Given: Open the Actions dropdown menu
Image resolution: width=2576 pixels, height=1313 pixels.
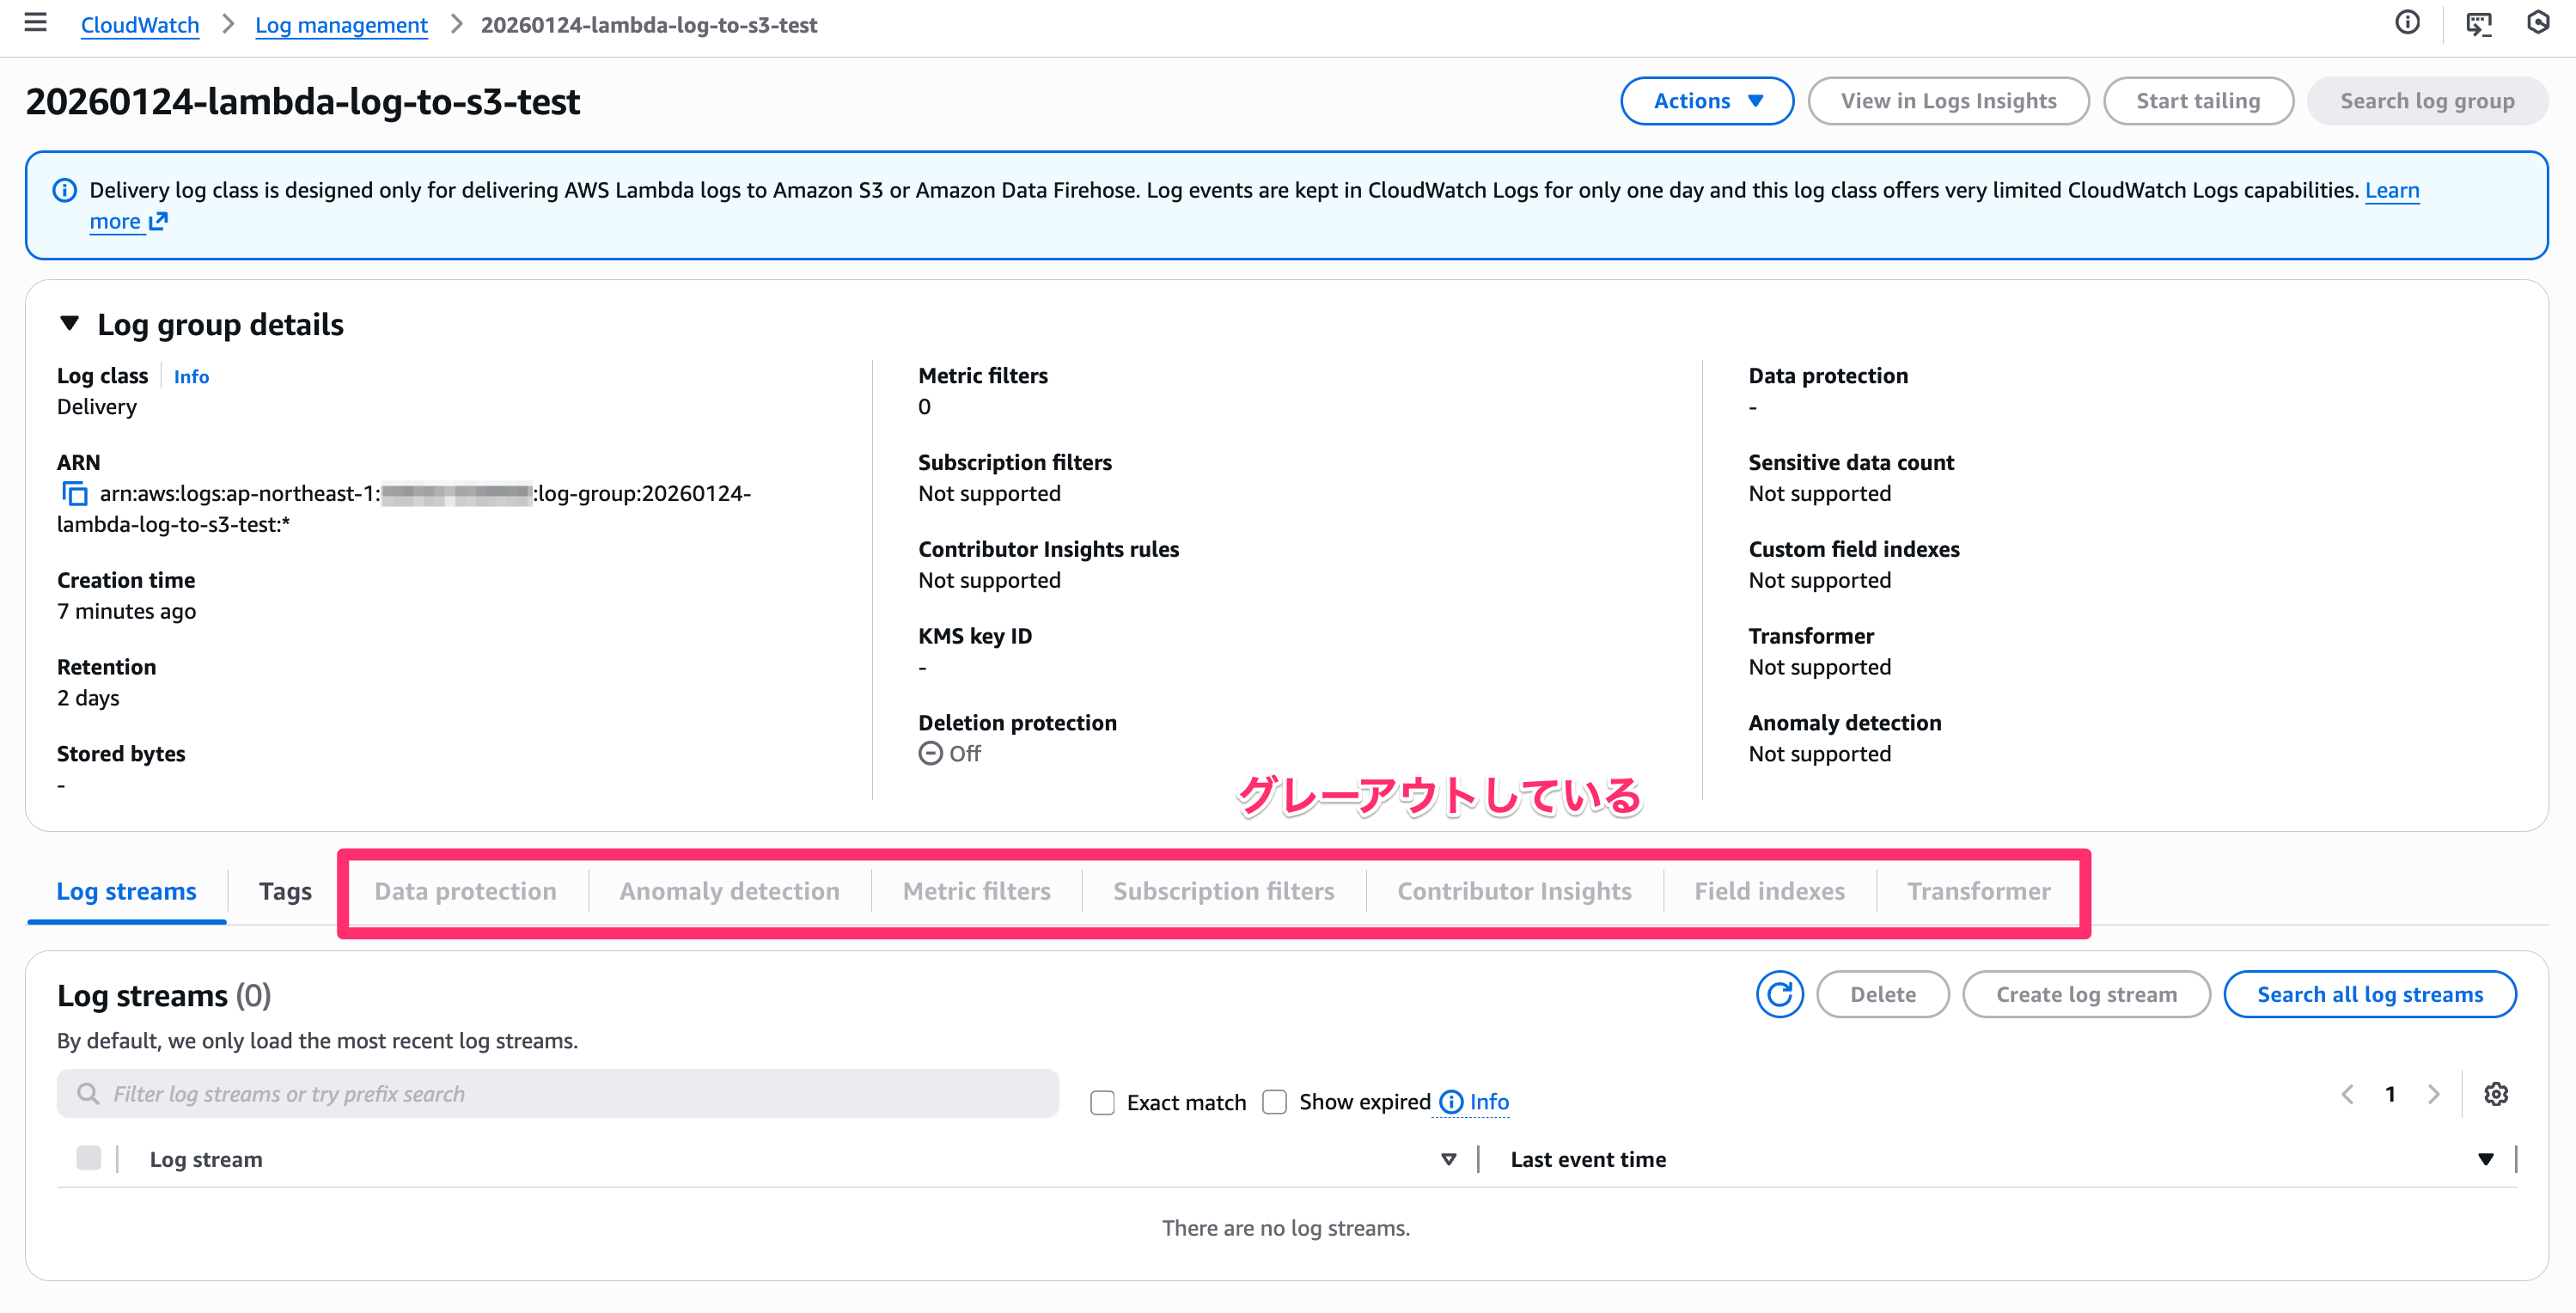Looking at the screenshot, I should [1707, 101].
